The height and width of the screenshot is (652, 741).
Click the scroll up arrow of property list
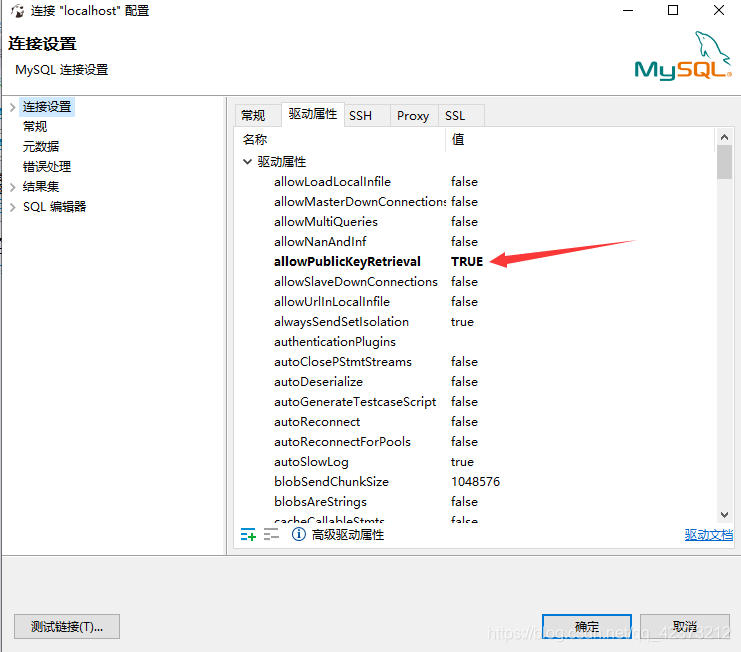[724, 137]
